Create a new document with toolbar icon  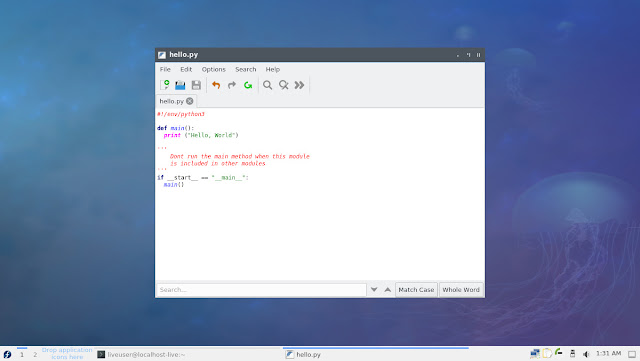[165, 85]
